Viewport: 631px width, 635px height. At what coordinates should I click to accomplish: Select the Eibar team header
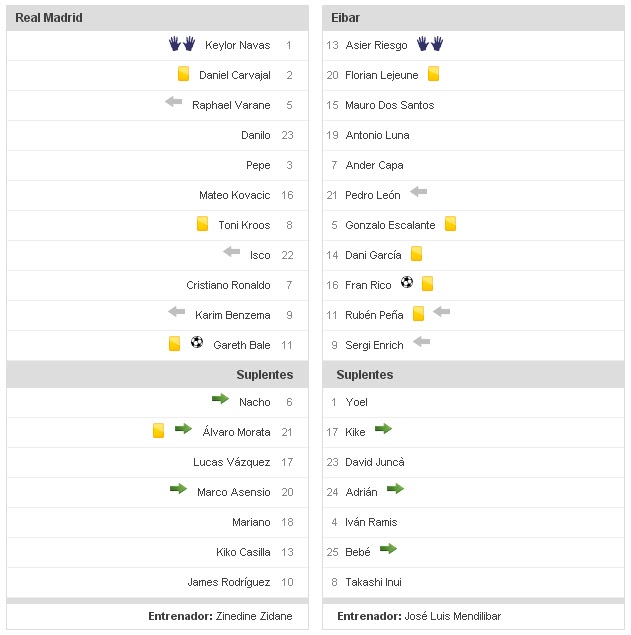coord(346,18)
